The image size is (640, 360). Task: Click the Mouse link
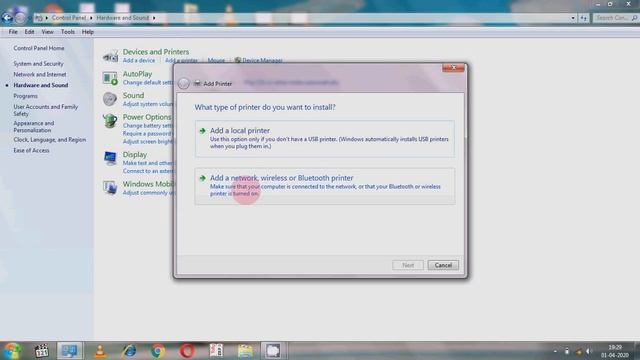(x=216, y=60)
